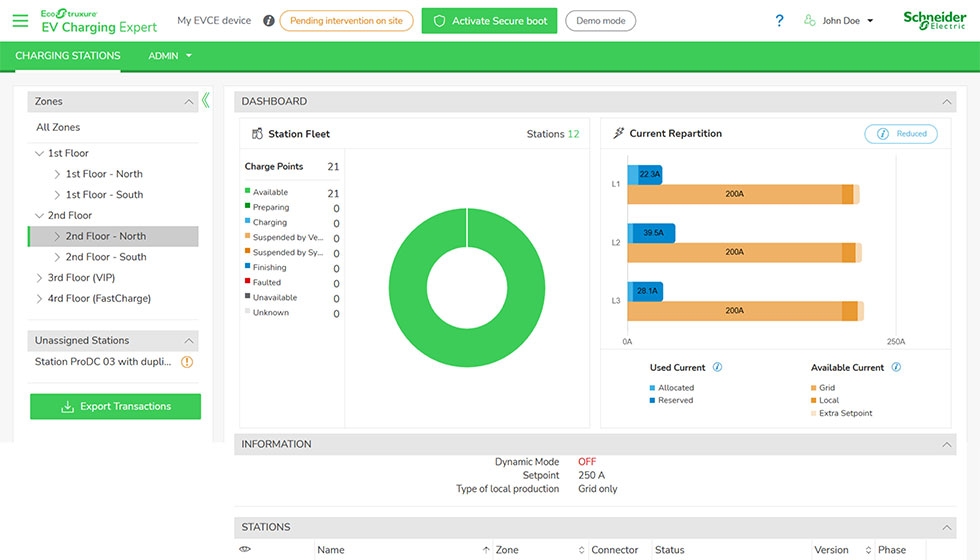Image resolution: width=980 pixels, height=560 pixels.
Task: Click the Used Current info icon
Action: click(x=718, y=367)
